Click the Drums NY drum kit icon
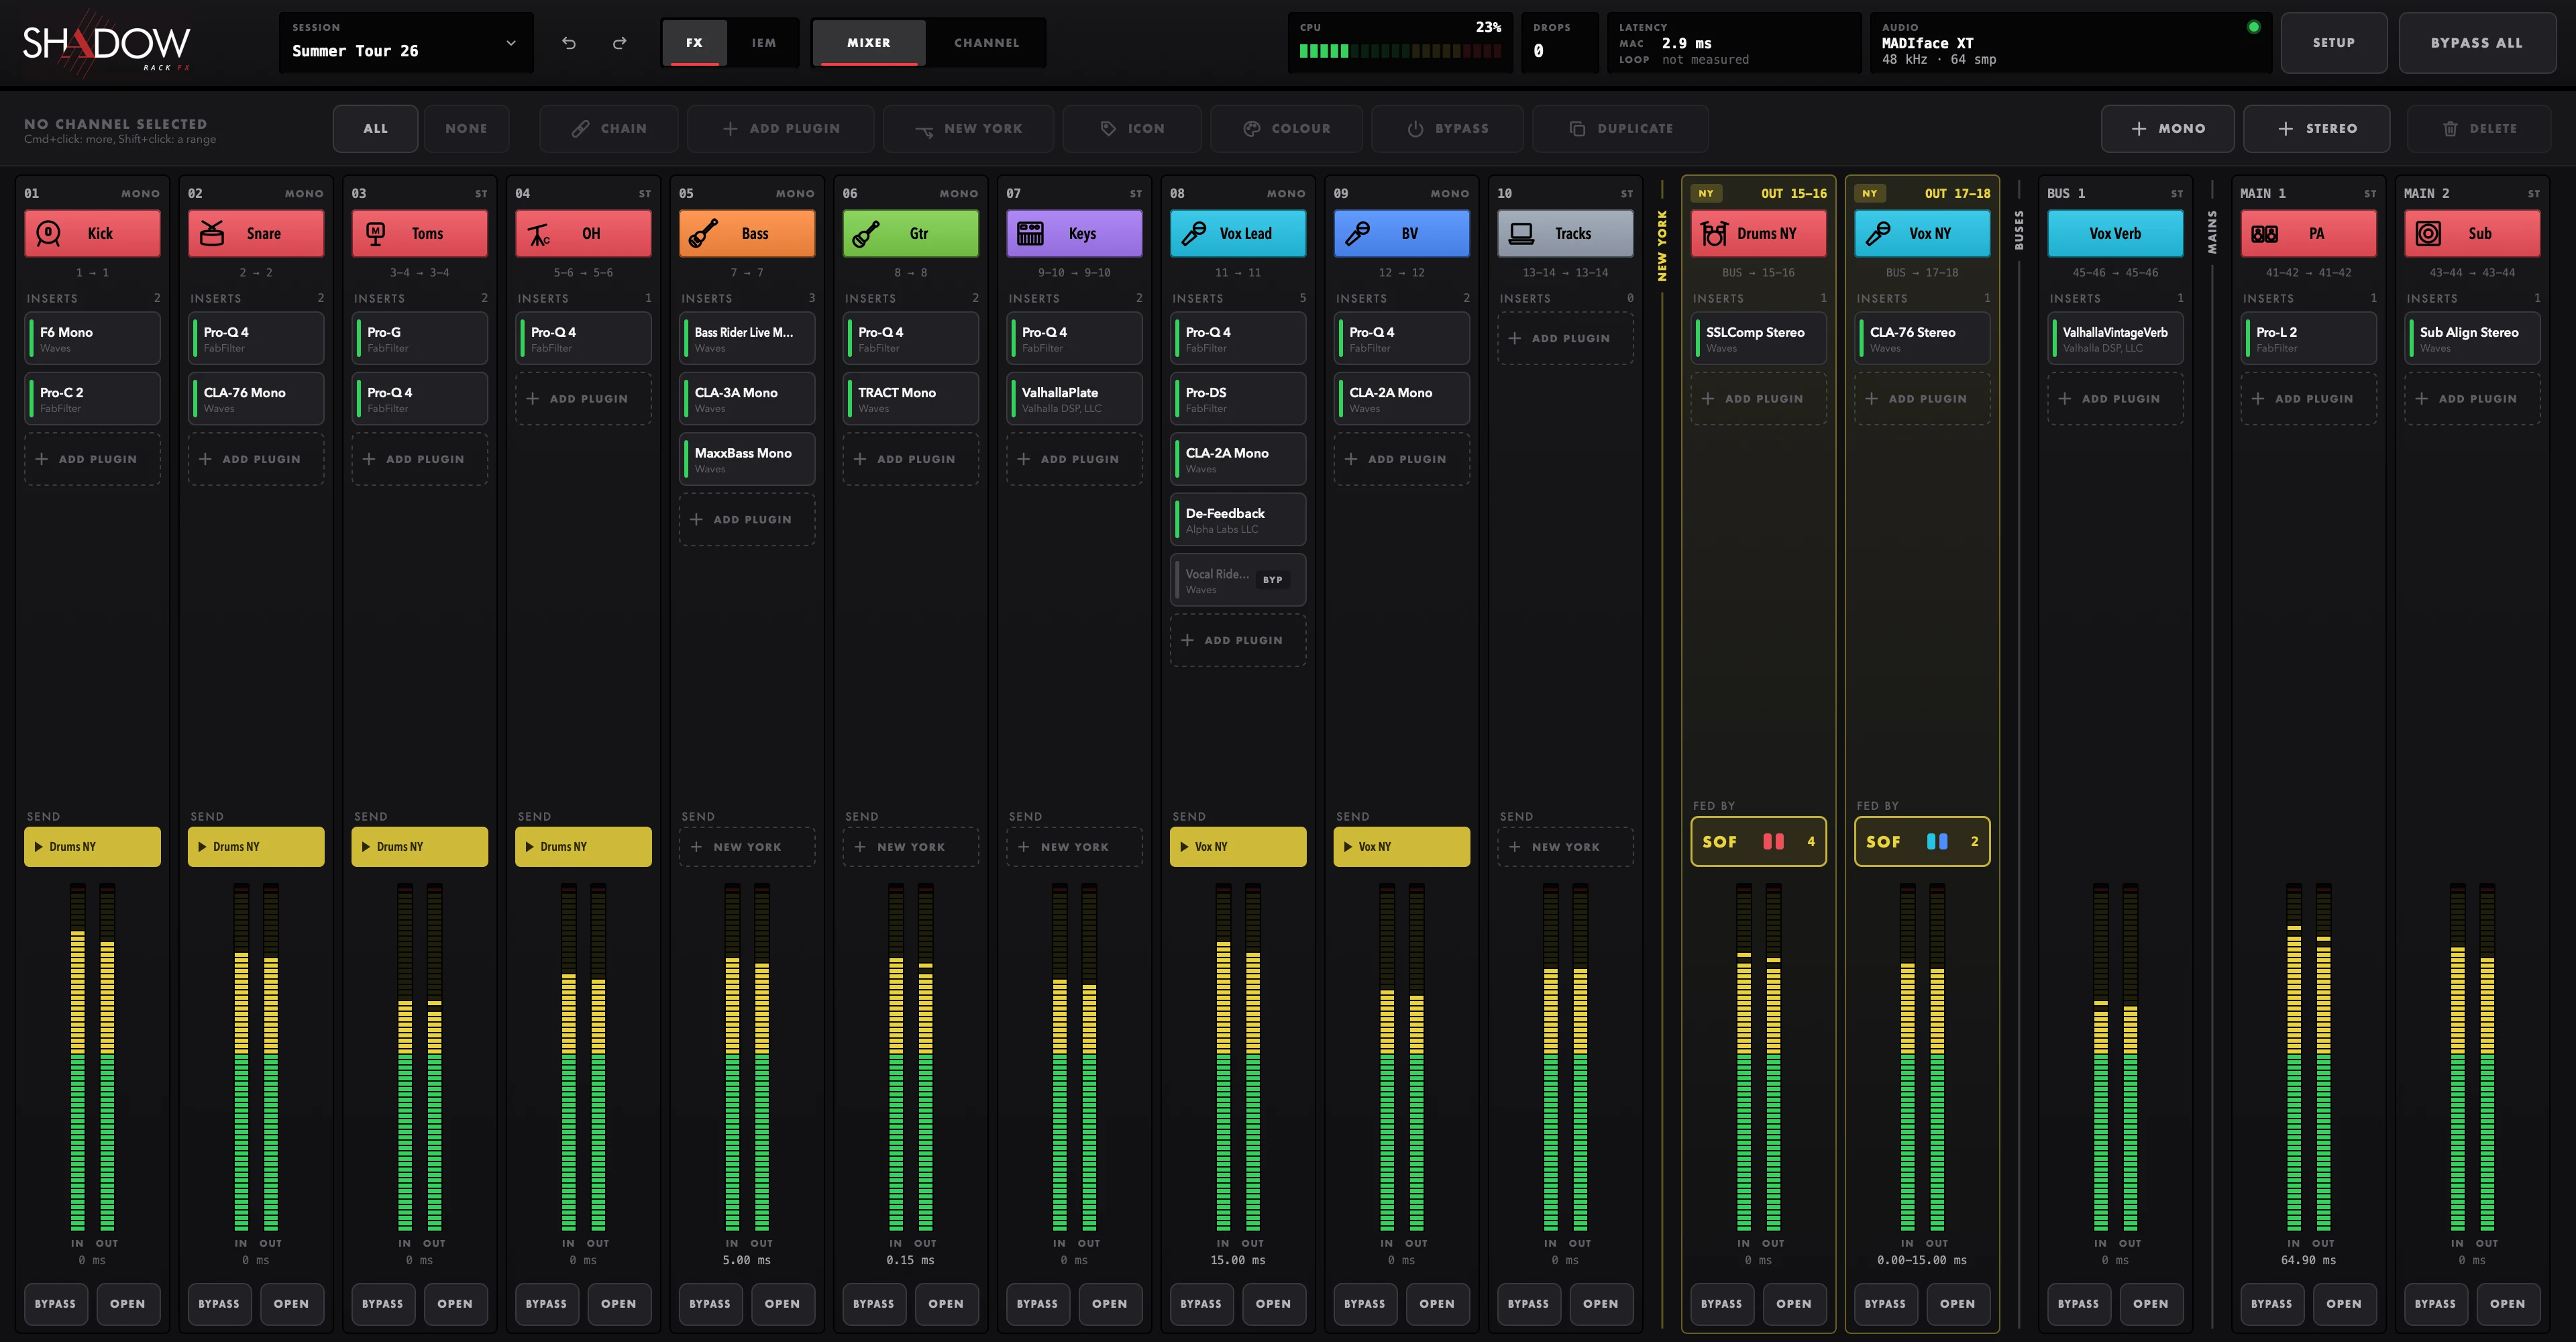This screenshot has height=1342, width=2576. pos(1714,233)
